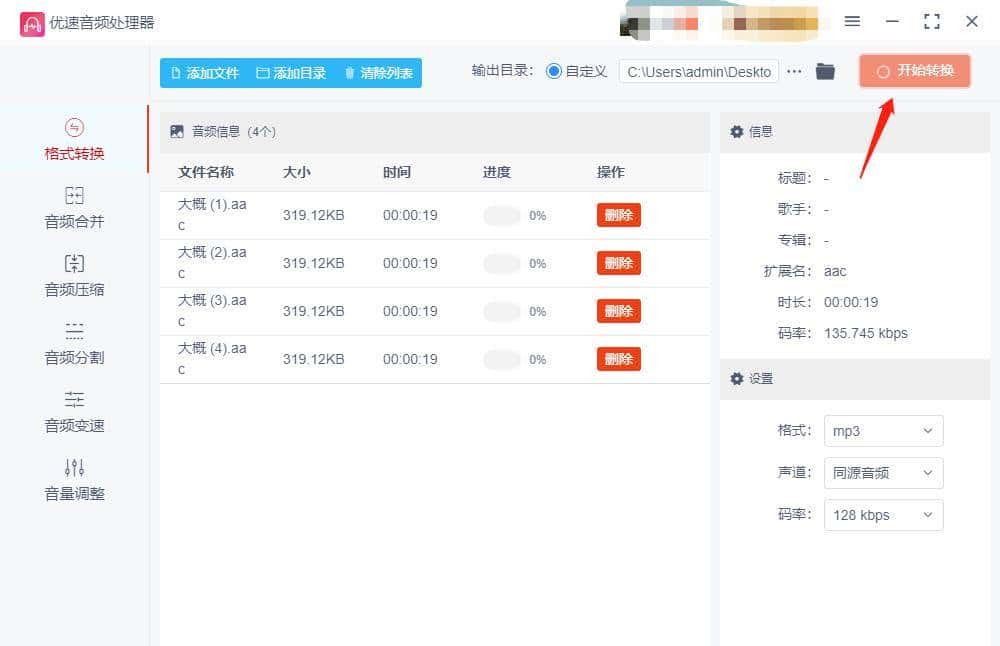The height and width of the screenshot is (646, 1000).
Task: Expand the 声道 channel dropdown
Action: 883,473
